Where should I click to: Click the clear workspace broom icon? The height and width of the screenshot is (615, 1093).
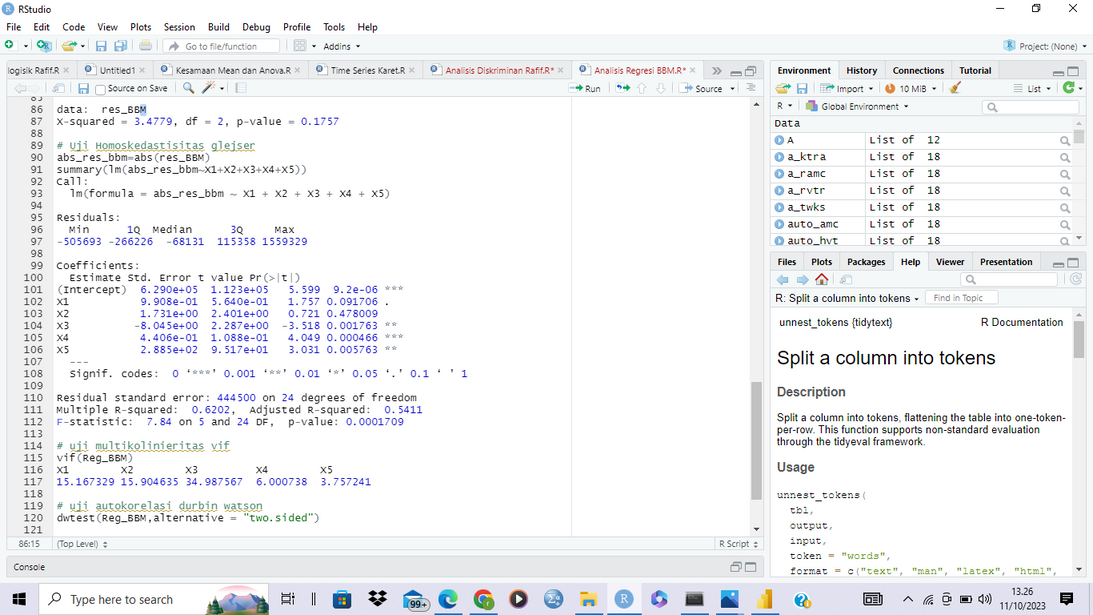956,88
